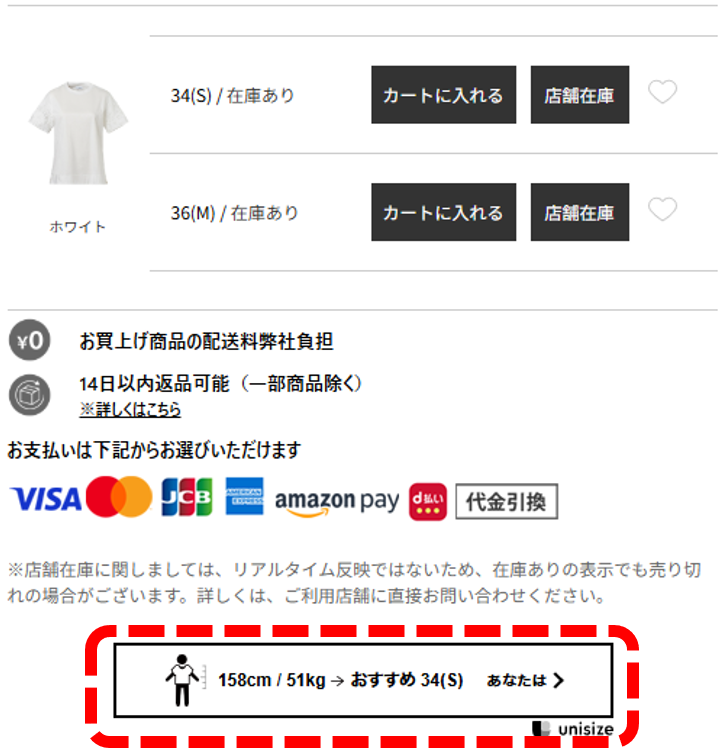
Task: Click the JCB payment logo
Action: [187, 497]
